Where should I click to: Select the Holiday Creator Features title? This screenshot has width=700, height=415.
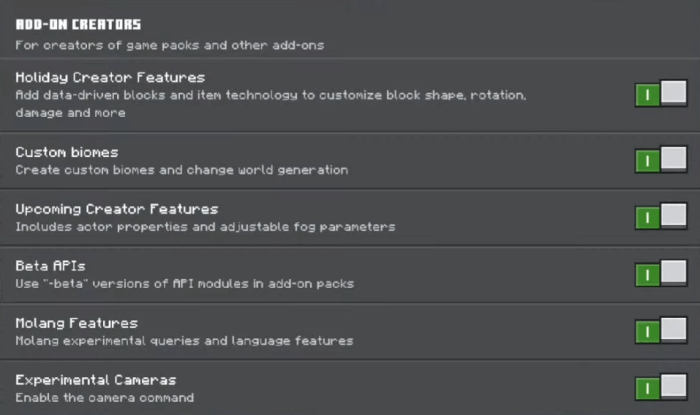[x=110, y=77]
